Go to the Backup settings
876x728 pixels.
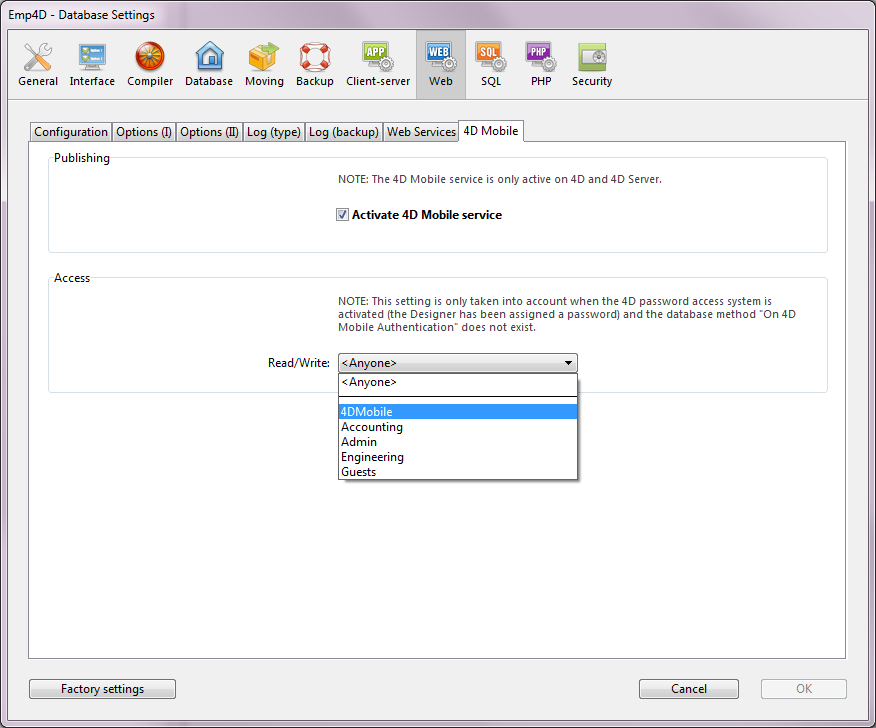315,64
